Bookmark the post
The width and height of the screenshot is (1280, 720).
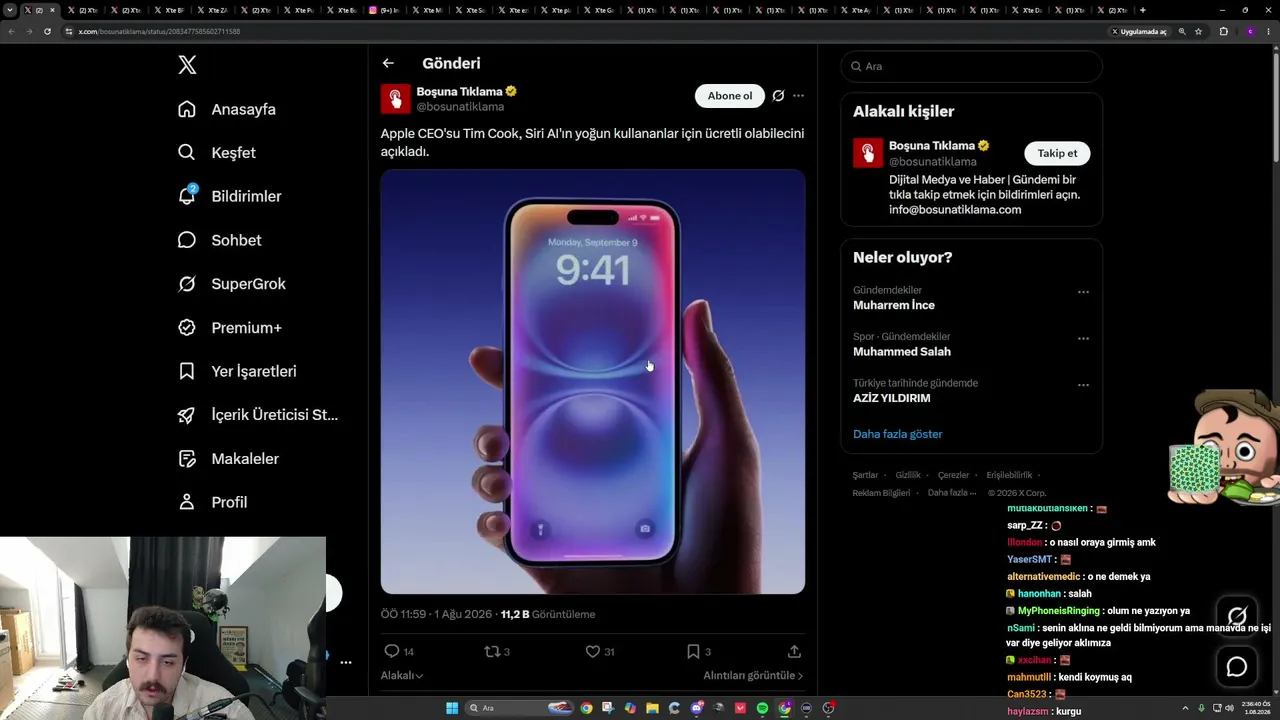[693, 651]
